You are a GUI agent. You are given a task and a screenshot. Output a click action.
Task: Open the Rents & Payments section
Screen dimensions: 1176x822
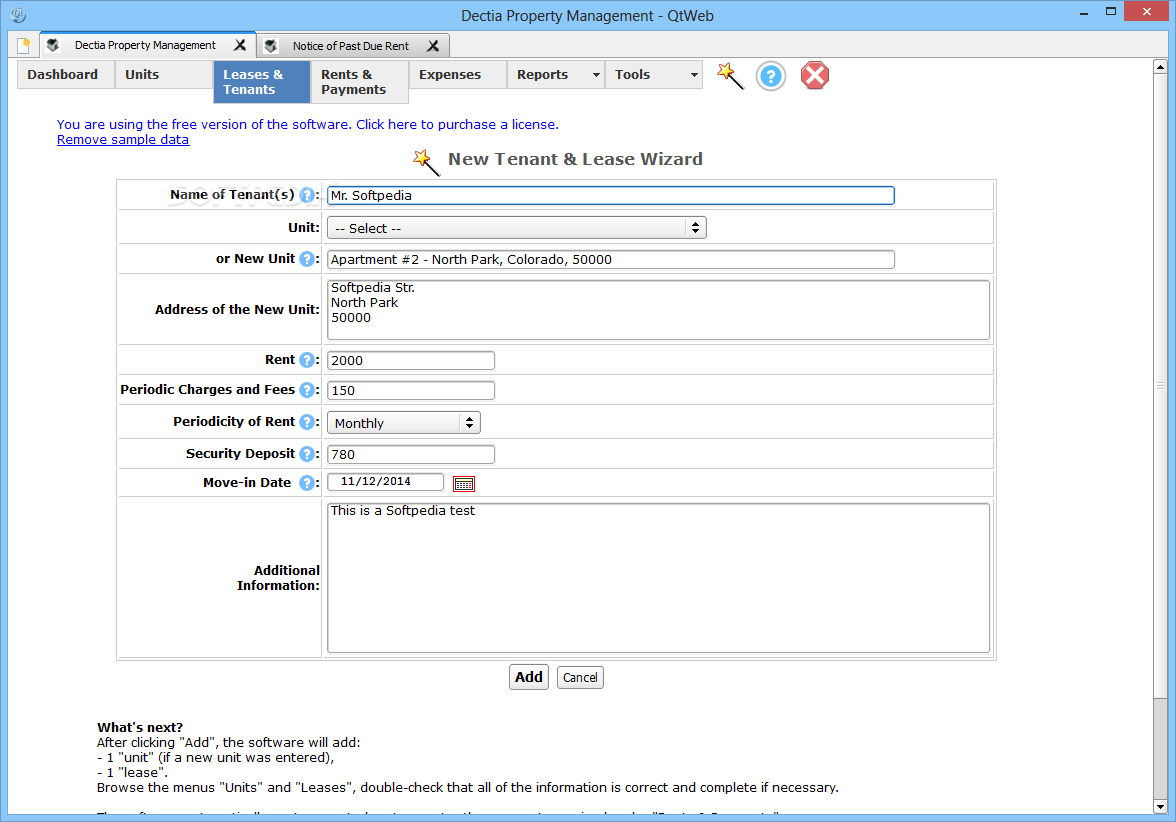click(x=360, y=82)
